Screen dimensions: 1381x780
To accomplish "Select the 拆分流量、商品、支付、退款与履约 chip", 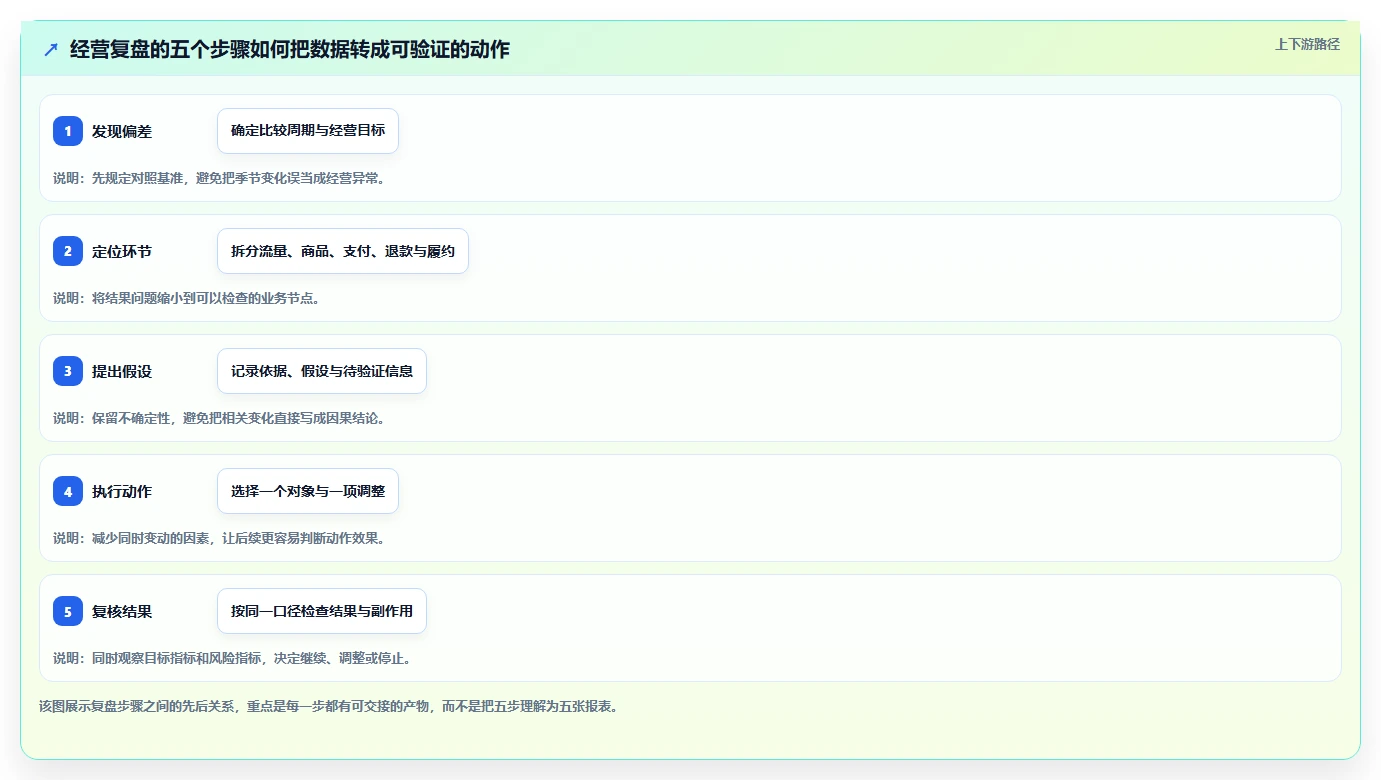I will click(x=343, y=251).
